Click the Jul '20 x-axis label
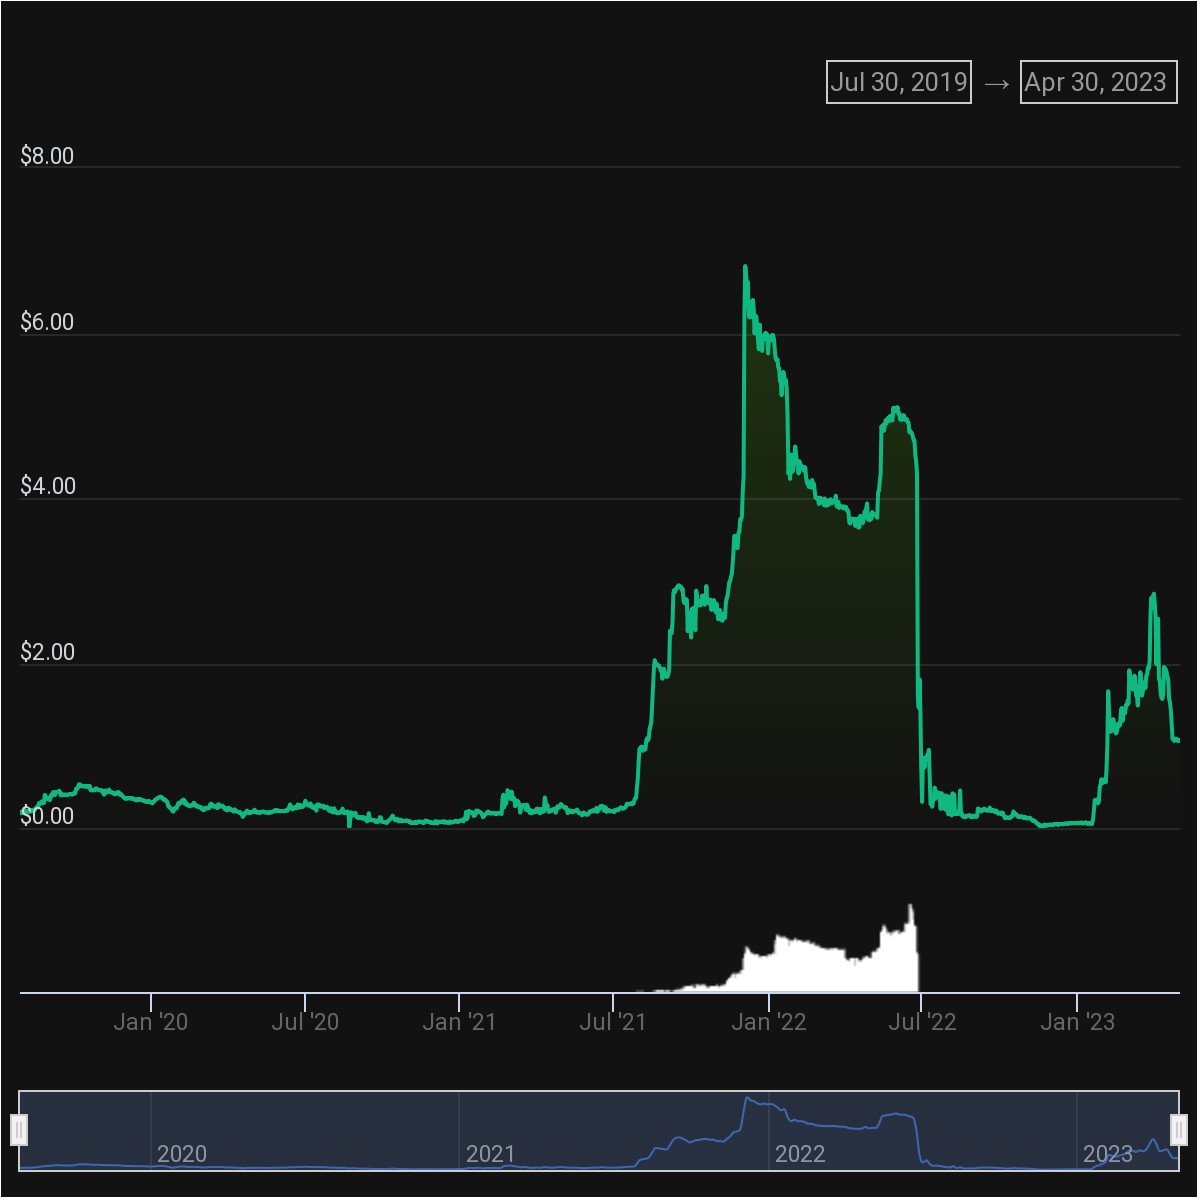 [x=305, y=1021]
